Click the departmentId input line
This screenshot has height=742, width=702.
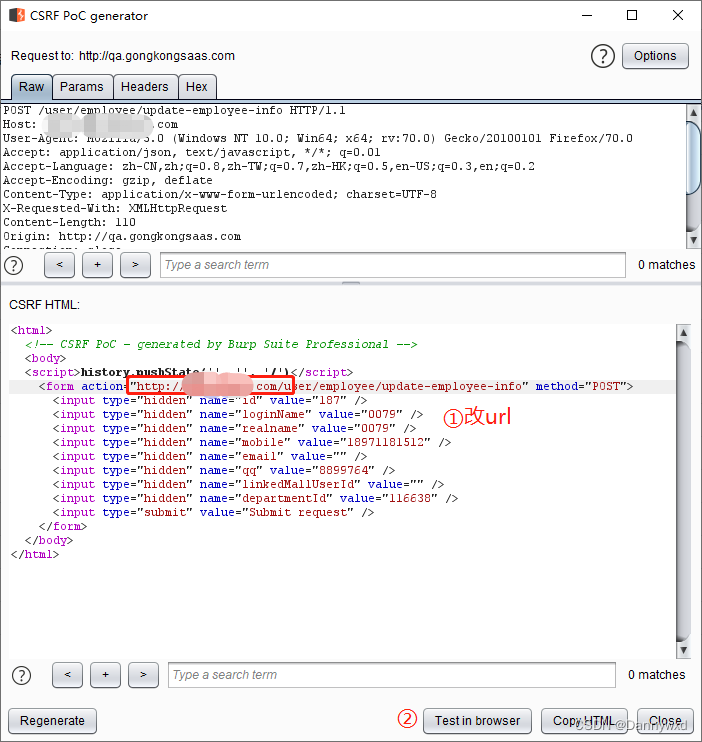coord(256,498)
